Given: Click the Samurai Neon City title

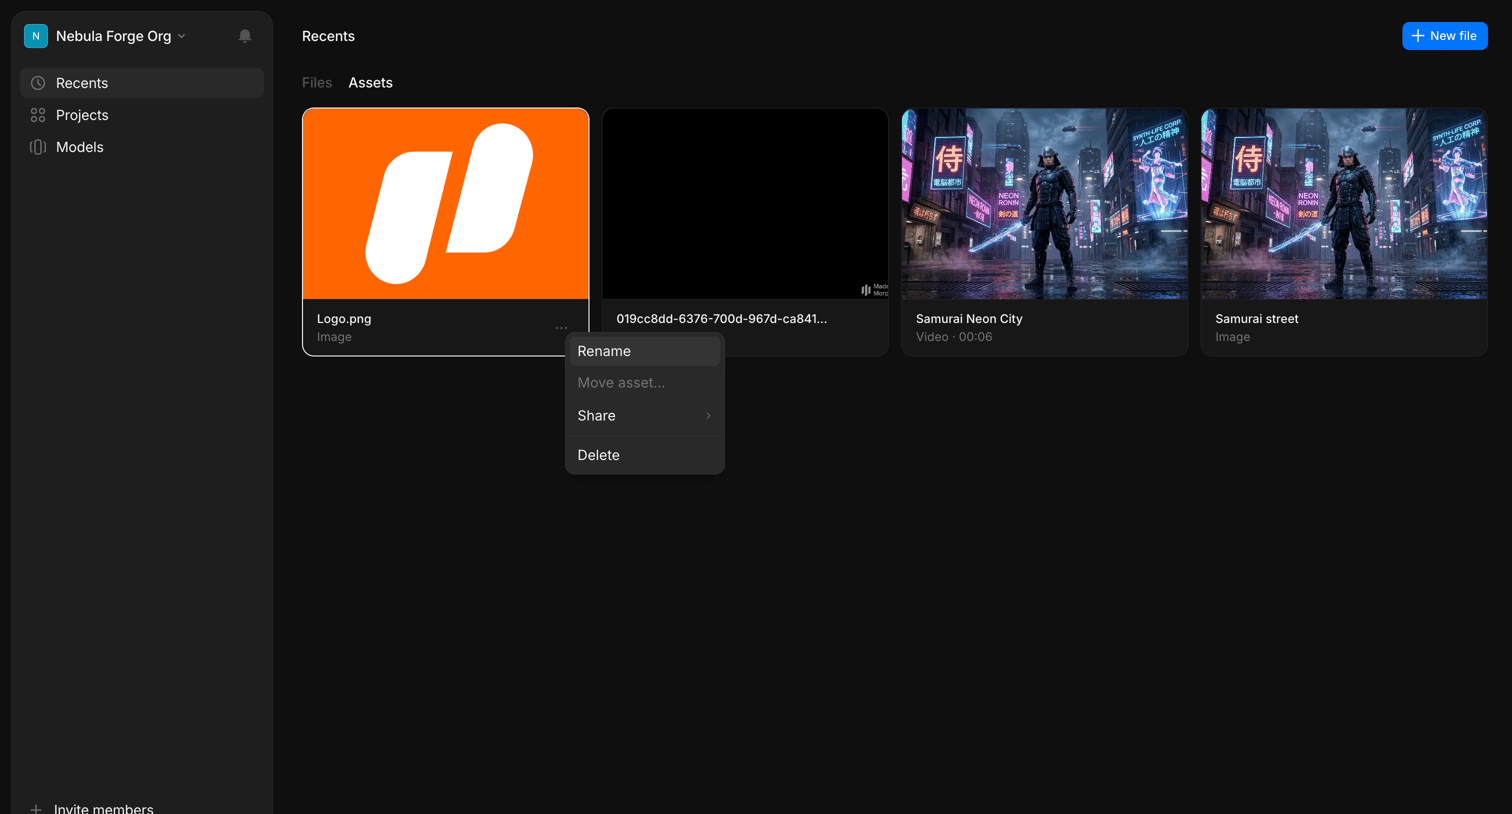Looking at the screenshot, I should pos(969,319).
